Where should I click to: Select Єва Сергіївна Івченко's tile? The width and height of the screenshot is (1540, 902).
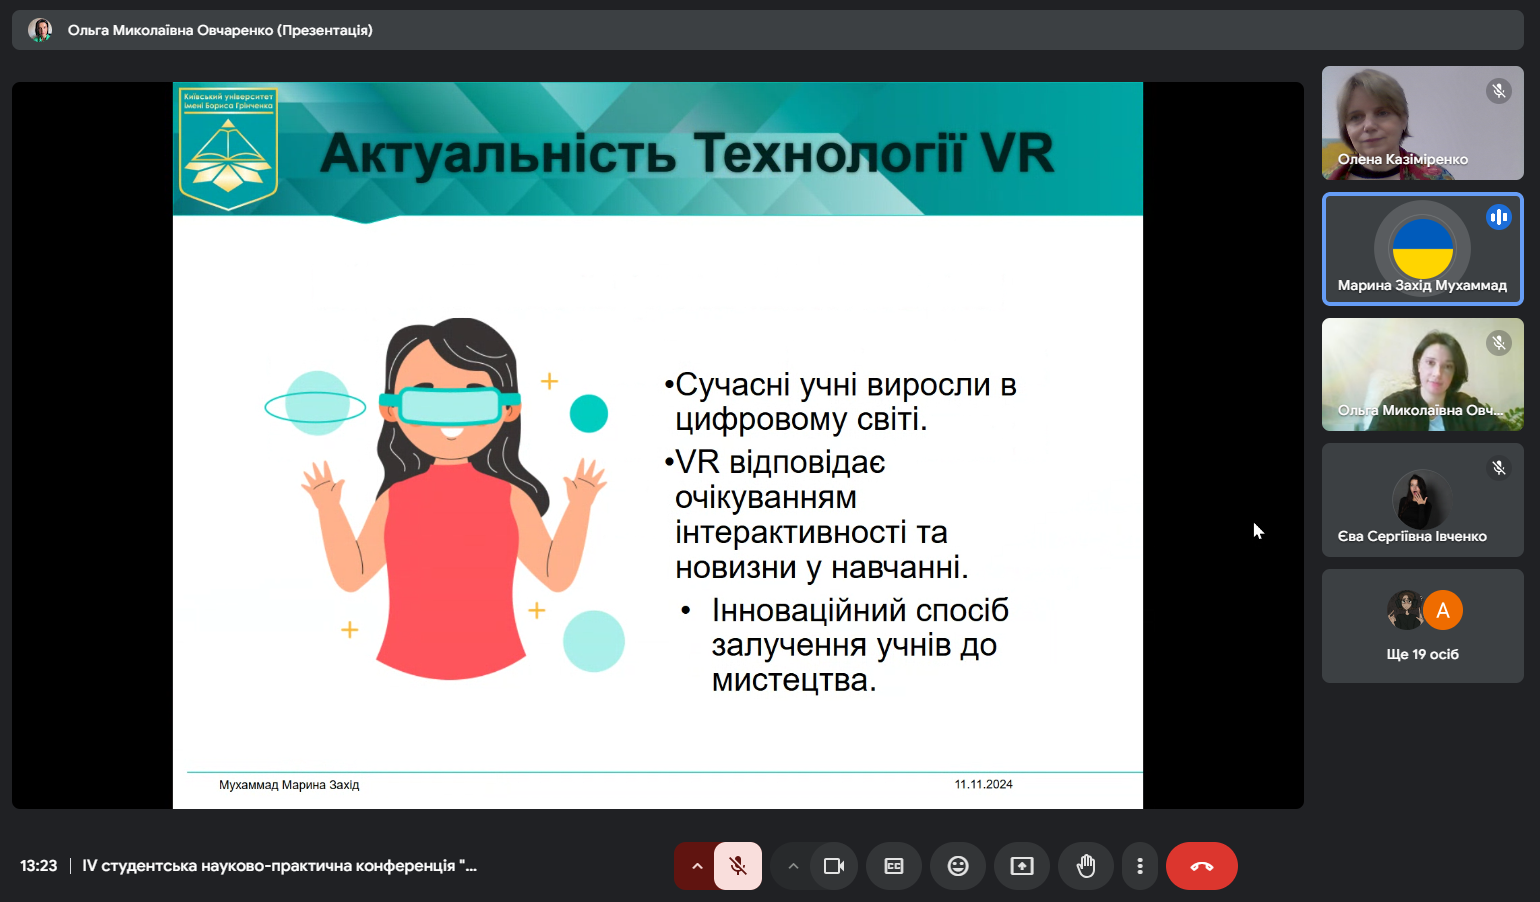(1422, 500)
